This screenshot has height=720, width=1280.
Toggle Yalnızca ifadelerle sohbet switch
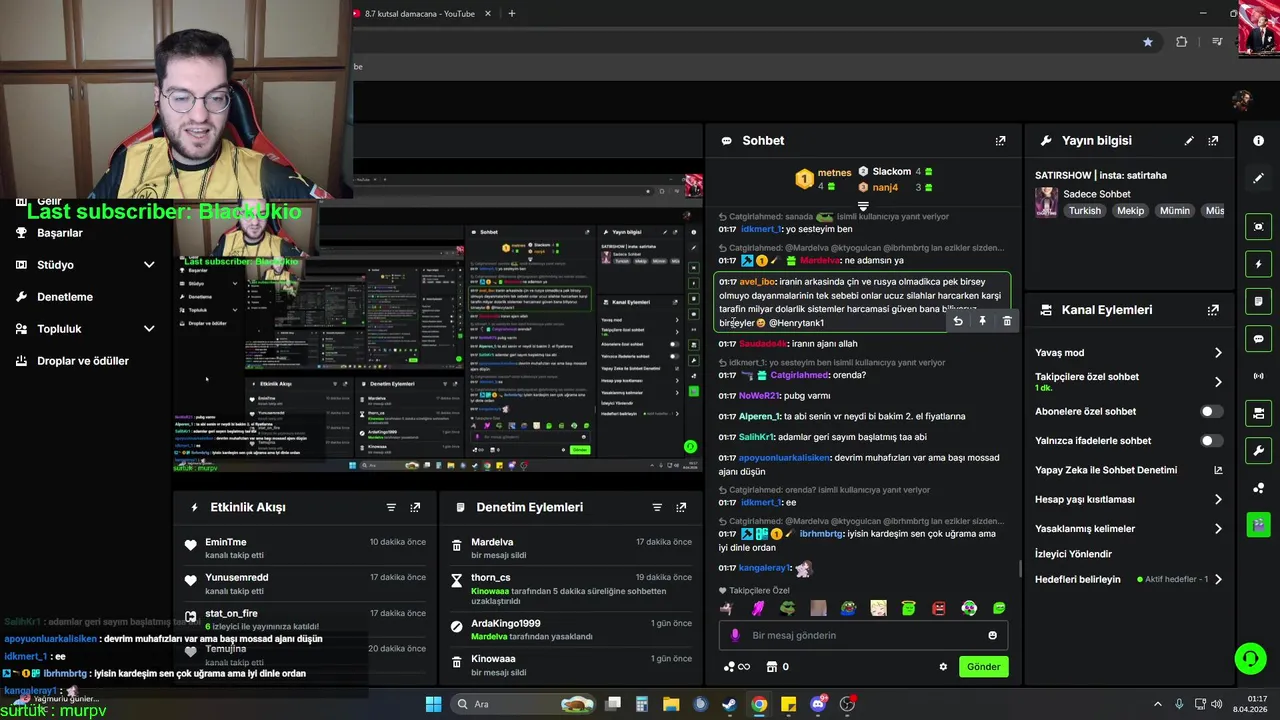click(x=1211, y=441)
